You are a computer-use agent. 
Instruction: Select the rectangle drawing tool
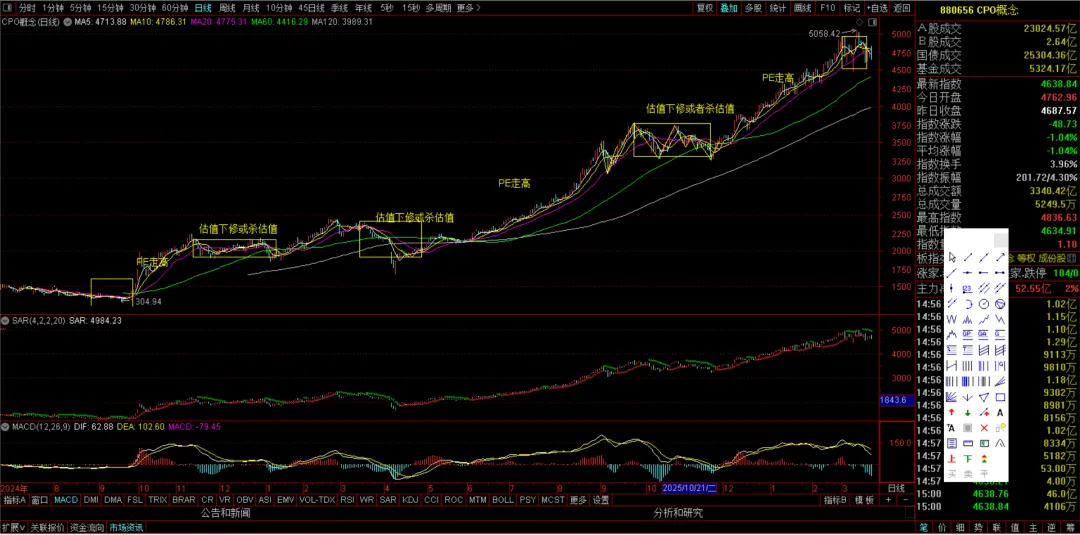[x=1000, y=397]
